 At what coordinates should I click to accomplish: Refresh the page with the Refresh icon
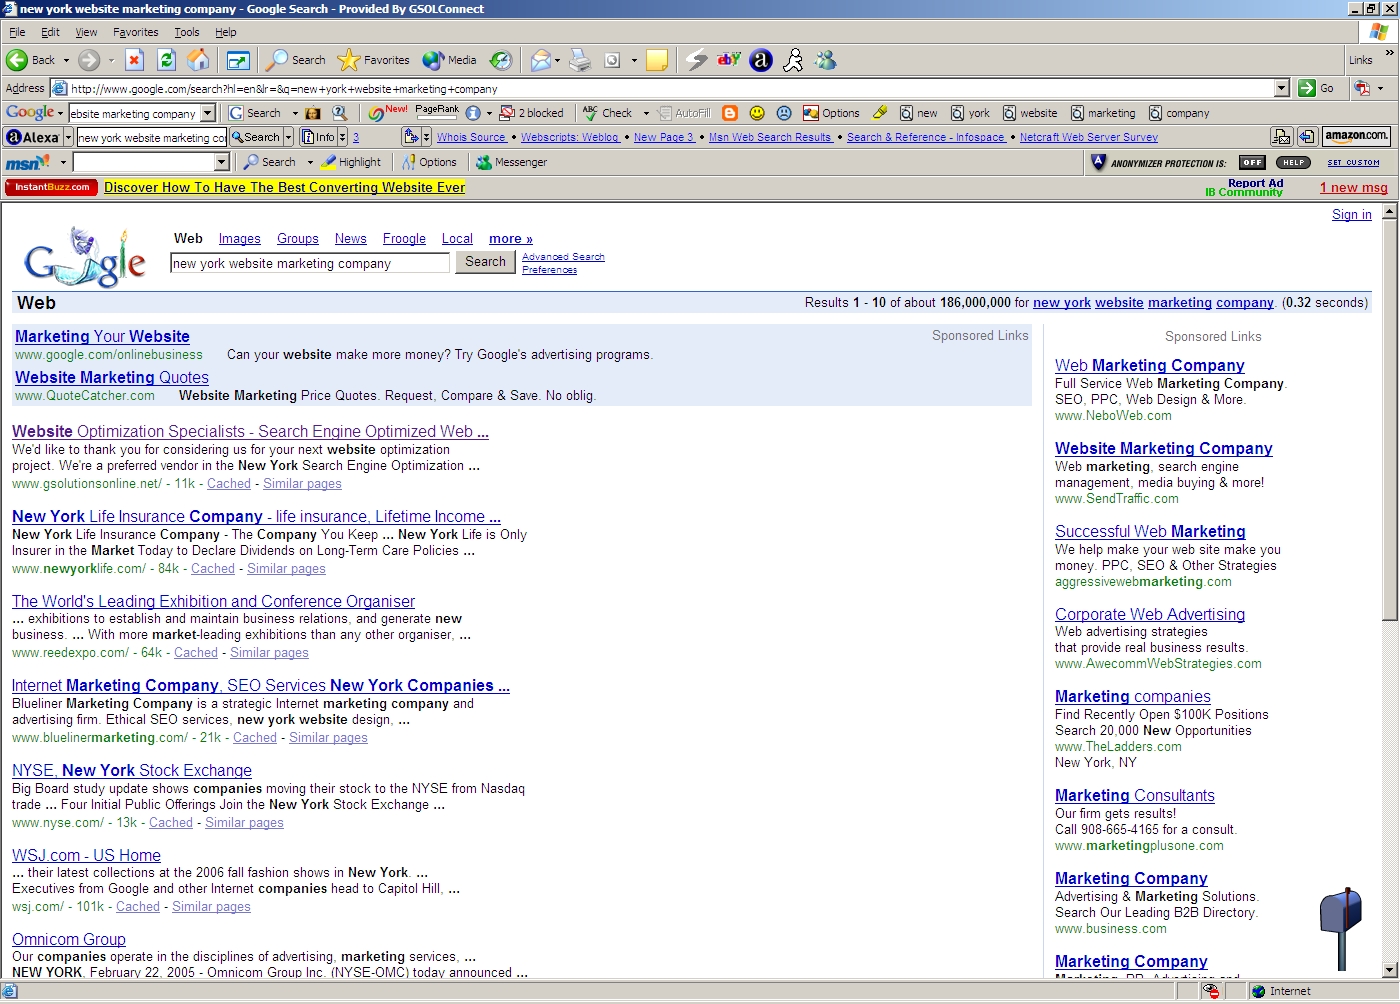point(167,60)
